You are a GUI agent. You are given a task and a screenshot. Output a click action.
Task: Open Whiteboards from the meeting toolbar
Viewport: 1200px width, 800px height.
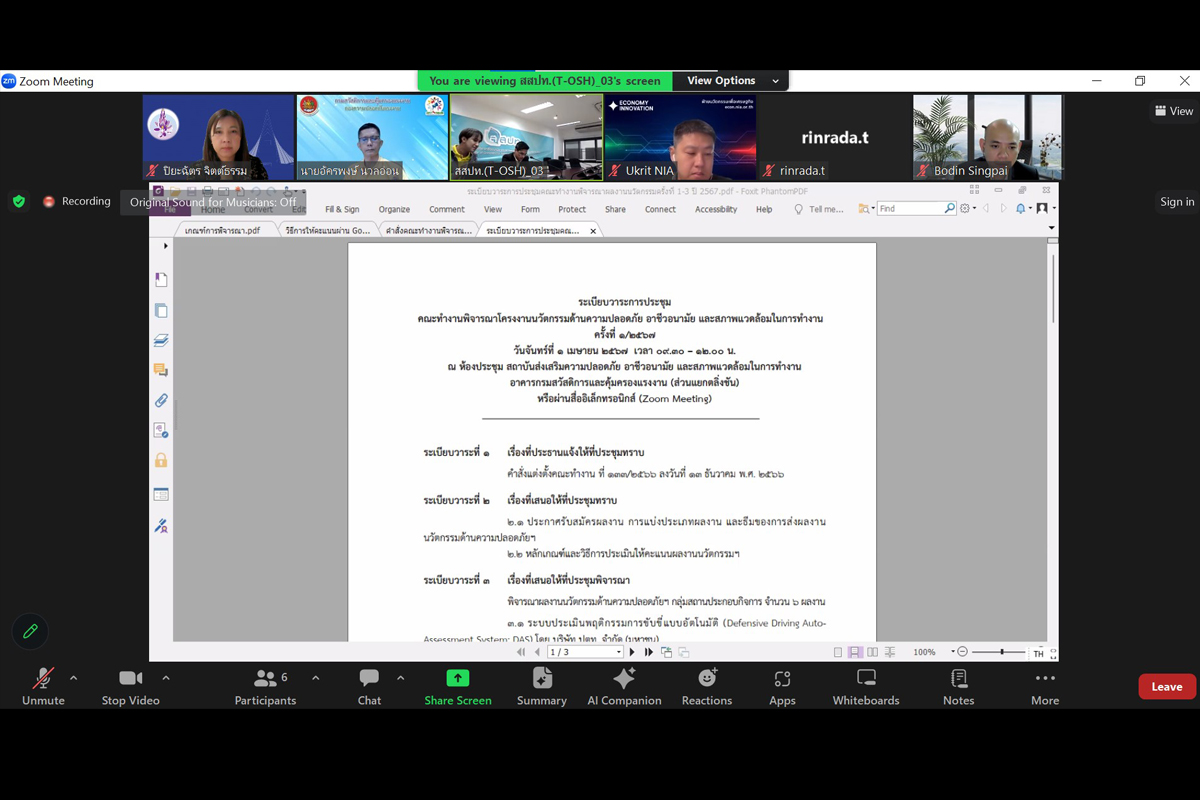[866, 686]
